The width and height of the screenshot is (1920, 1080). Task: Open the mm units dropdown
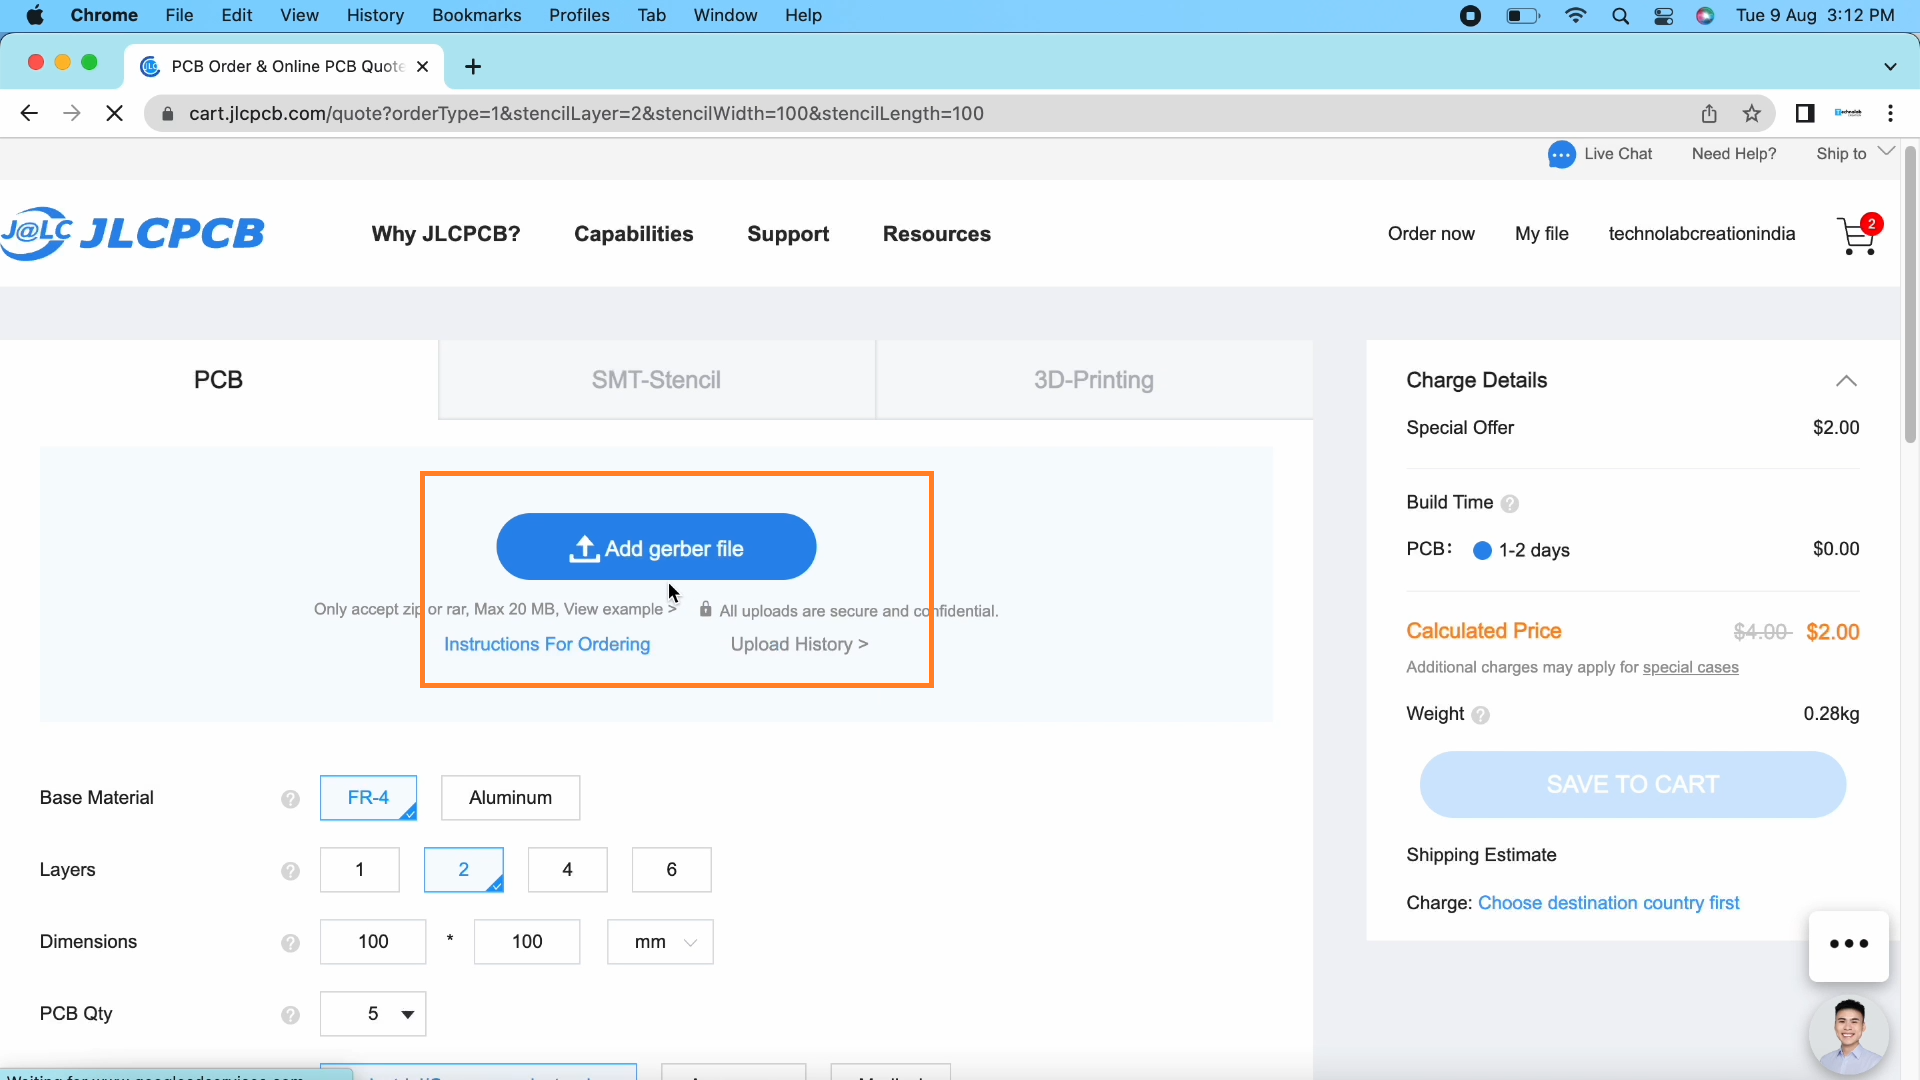click(660, 942)
